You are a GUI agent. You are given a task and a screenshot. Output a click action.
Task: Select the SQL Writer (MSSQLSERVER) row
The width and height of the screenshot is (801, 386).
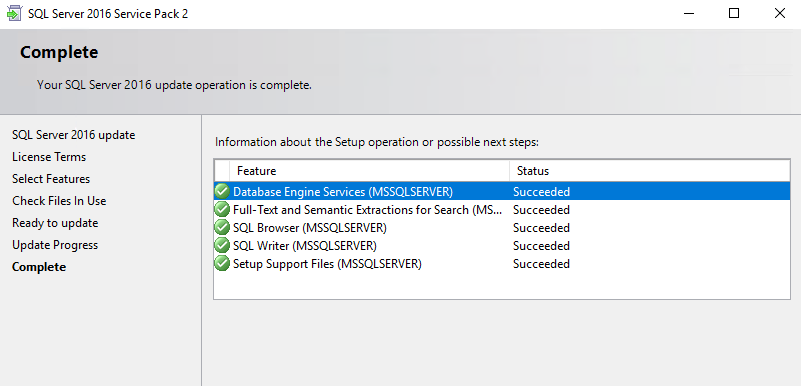pos(502,246)
